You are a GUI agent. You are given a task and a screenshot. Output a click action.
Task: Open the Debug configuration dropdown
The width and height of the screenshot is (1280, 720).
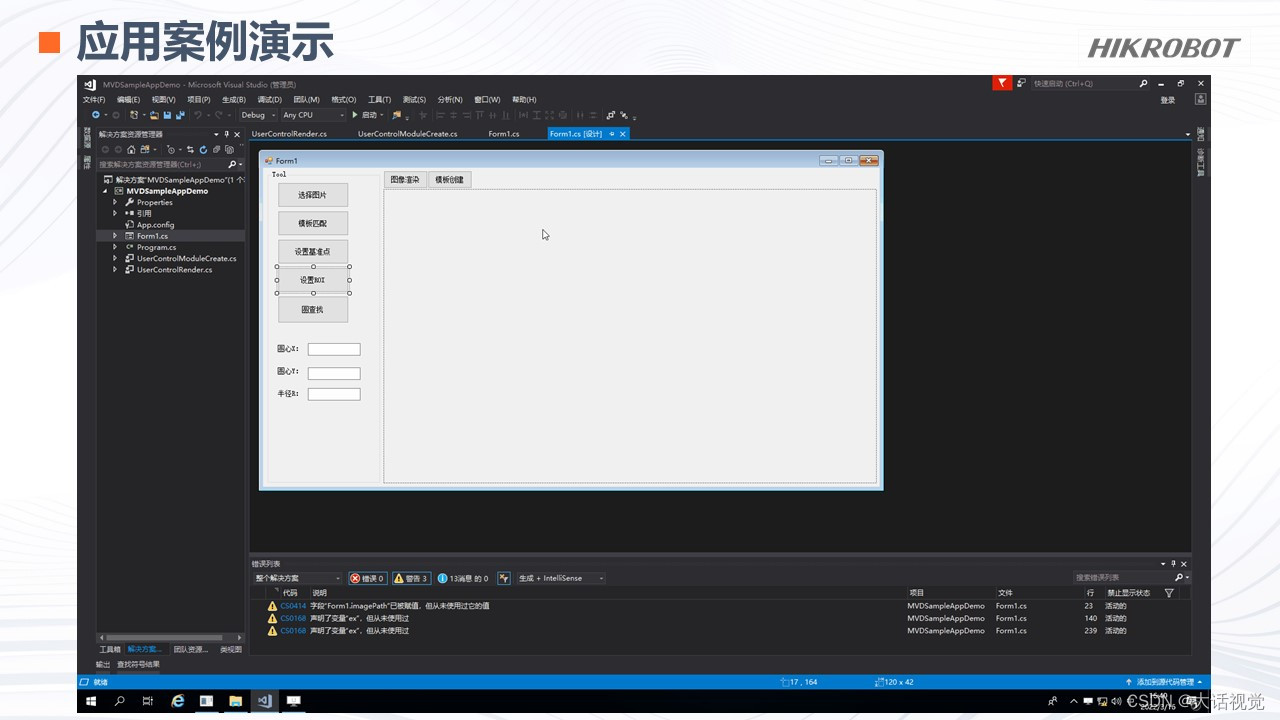tap(258, 115)
